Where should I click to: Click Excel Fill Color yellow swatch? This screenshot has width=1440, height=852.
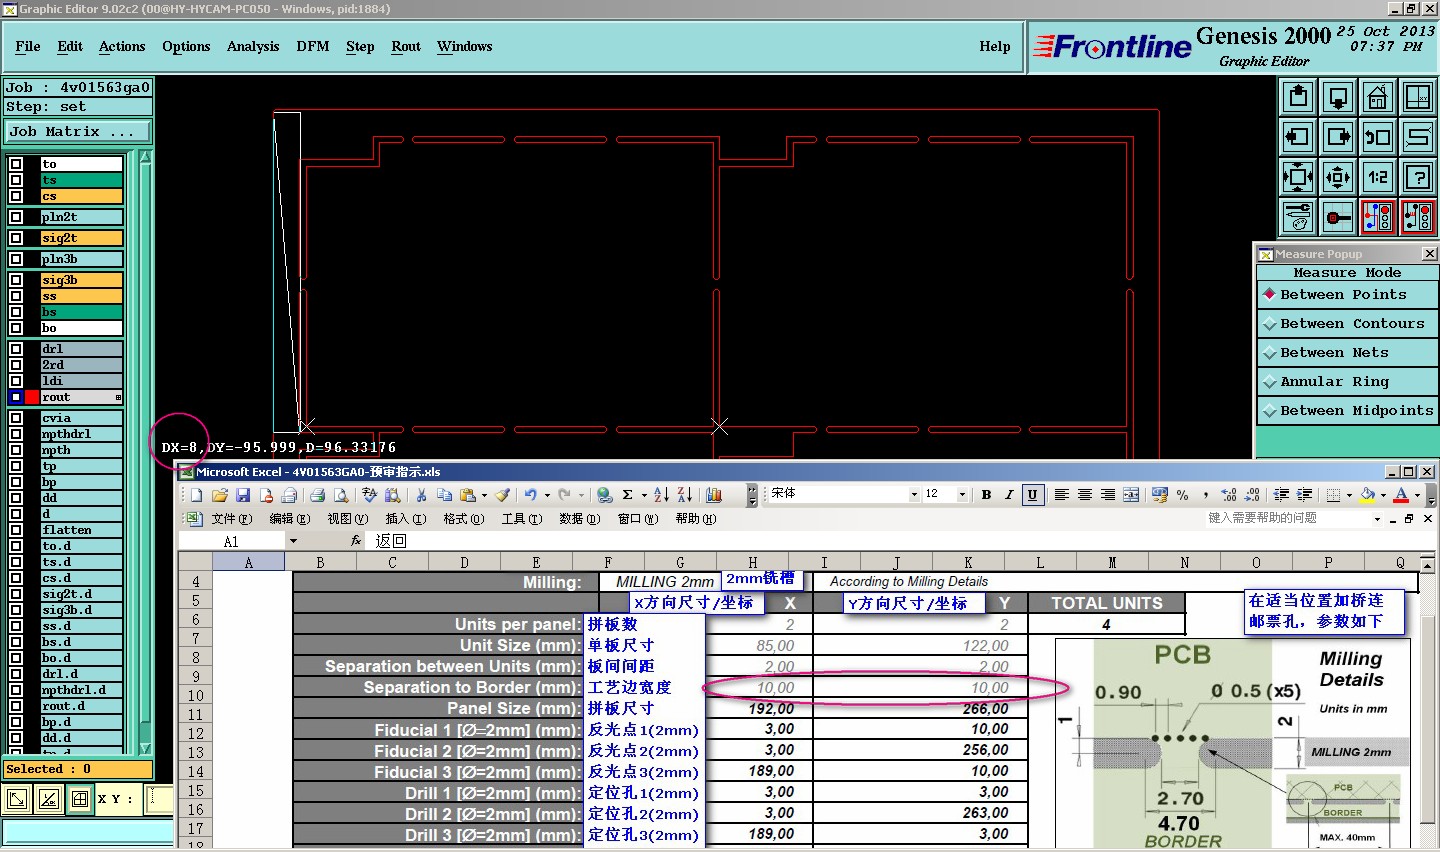coord(1368,495)
